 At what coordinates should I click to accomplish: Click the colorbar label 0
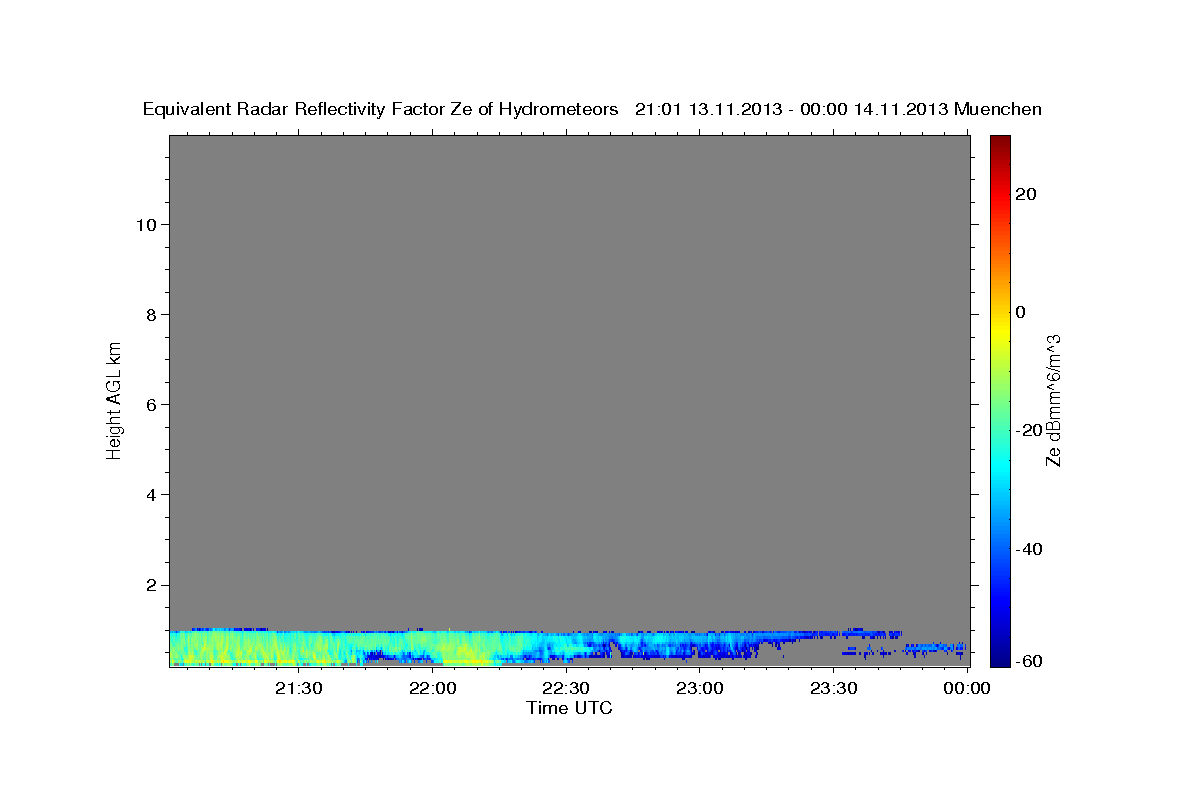[x=1021, y=312]
